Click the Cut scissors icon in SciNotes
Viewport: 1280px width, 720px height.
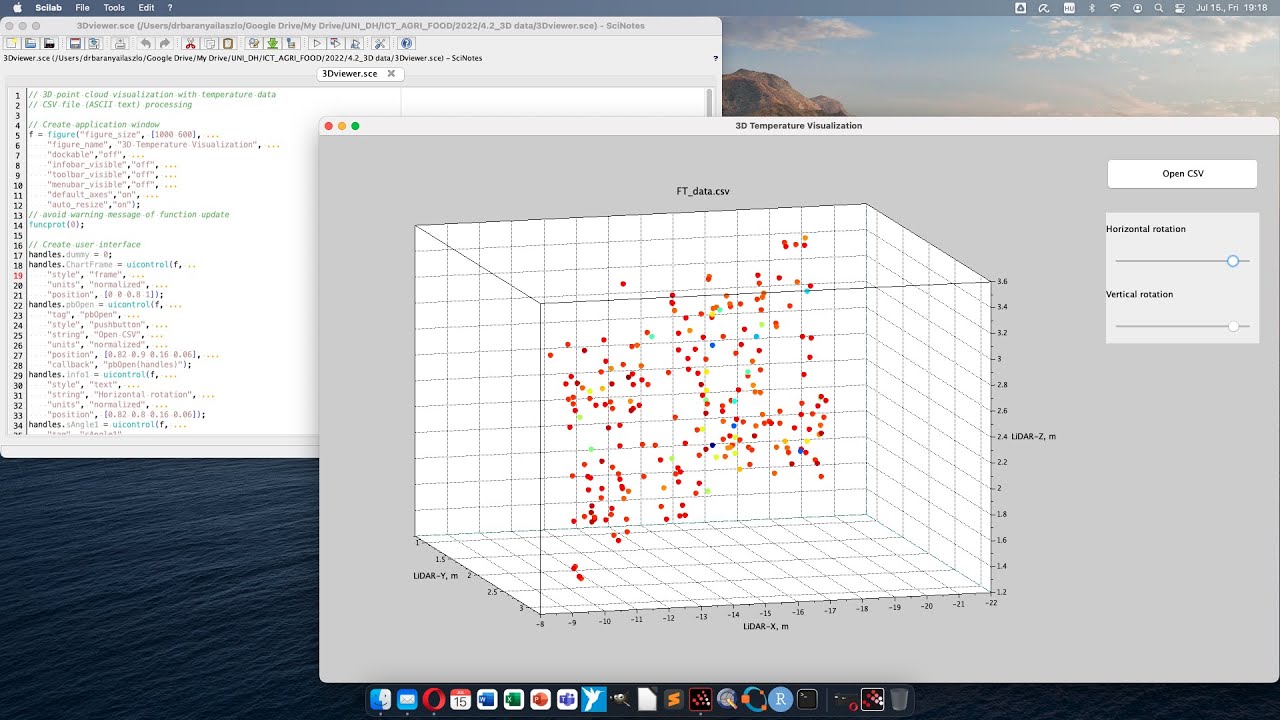pos(190,43)
